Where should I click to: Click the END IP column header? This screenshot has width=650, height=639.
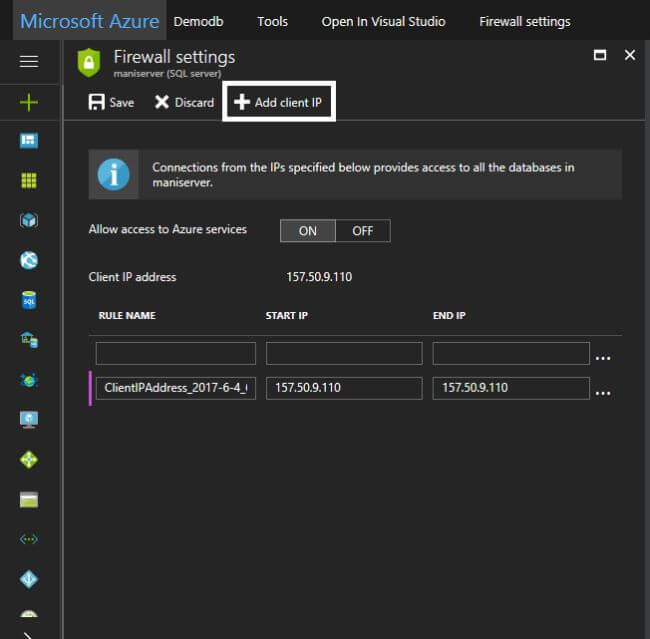[449, 316]
